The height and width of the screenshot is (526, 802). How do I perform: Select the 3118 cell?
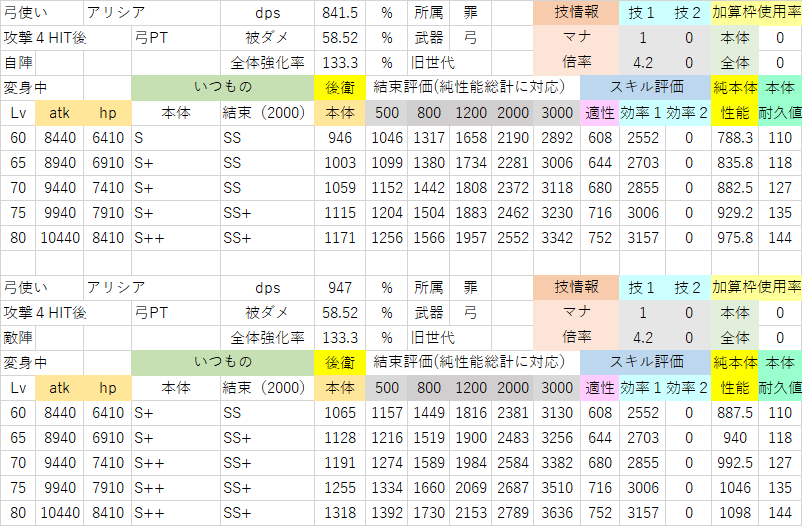click(556, 188)
